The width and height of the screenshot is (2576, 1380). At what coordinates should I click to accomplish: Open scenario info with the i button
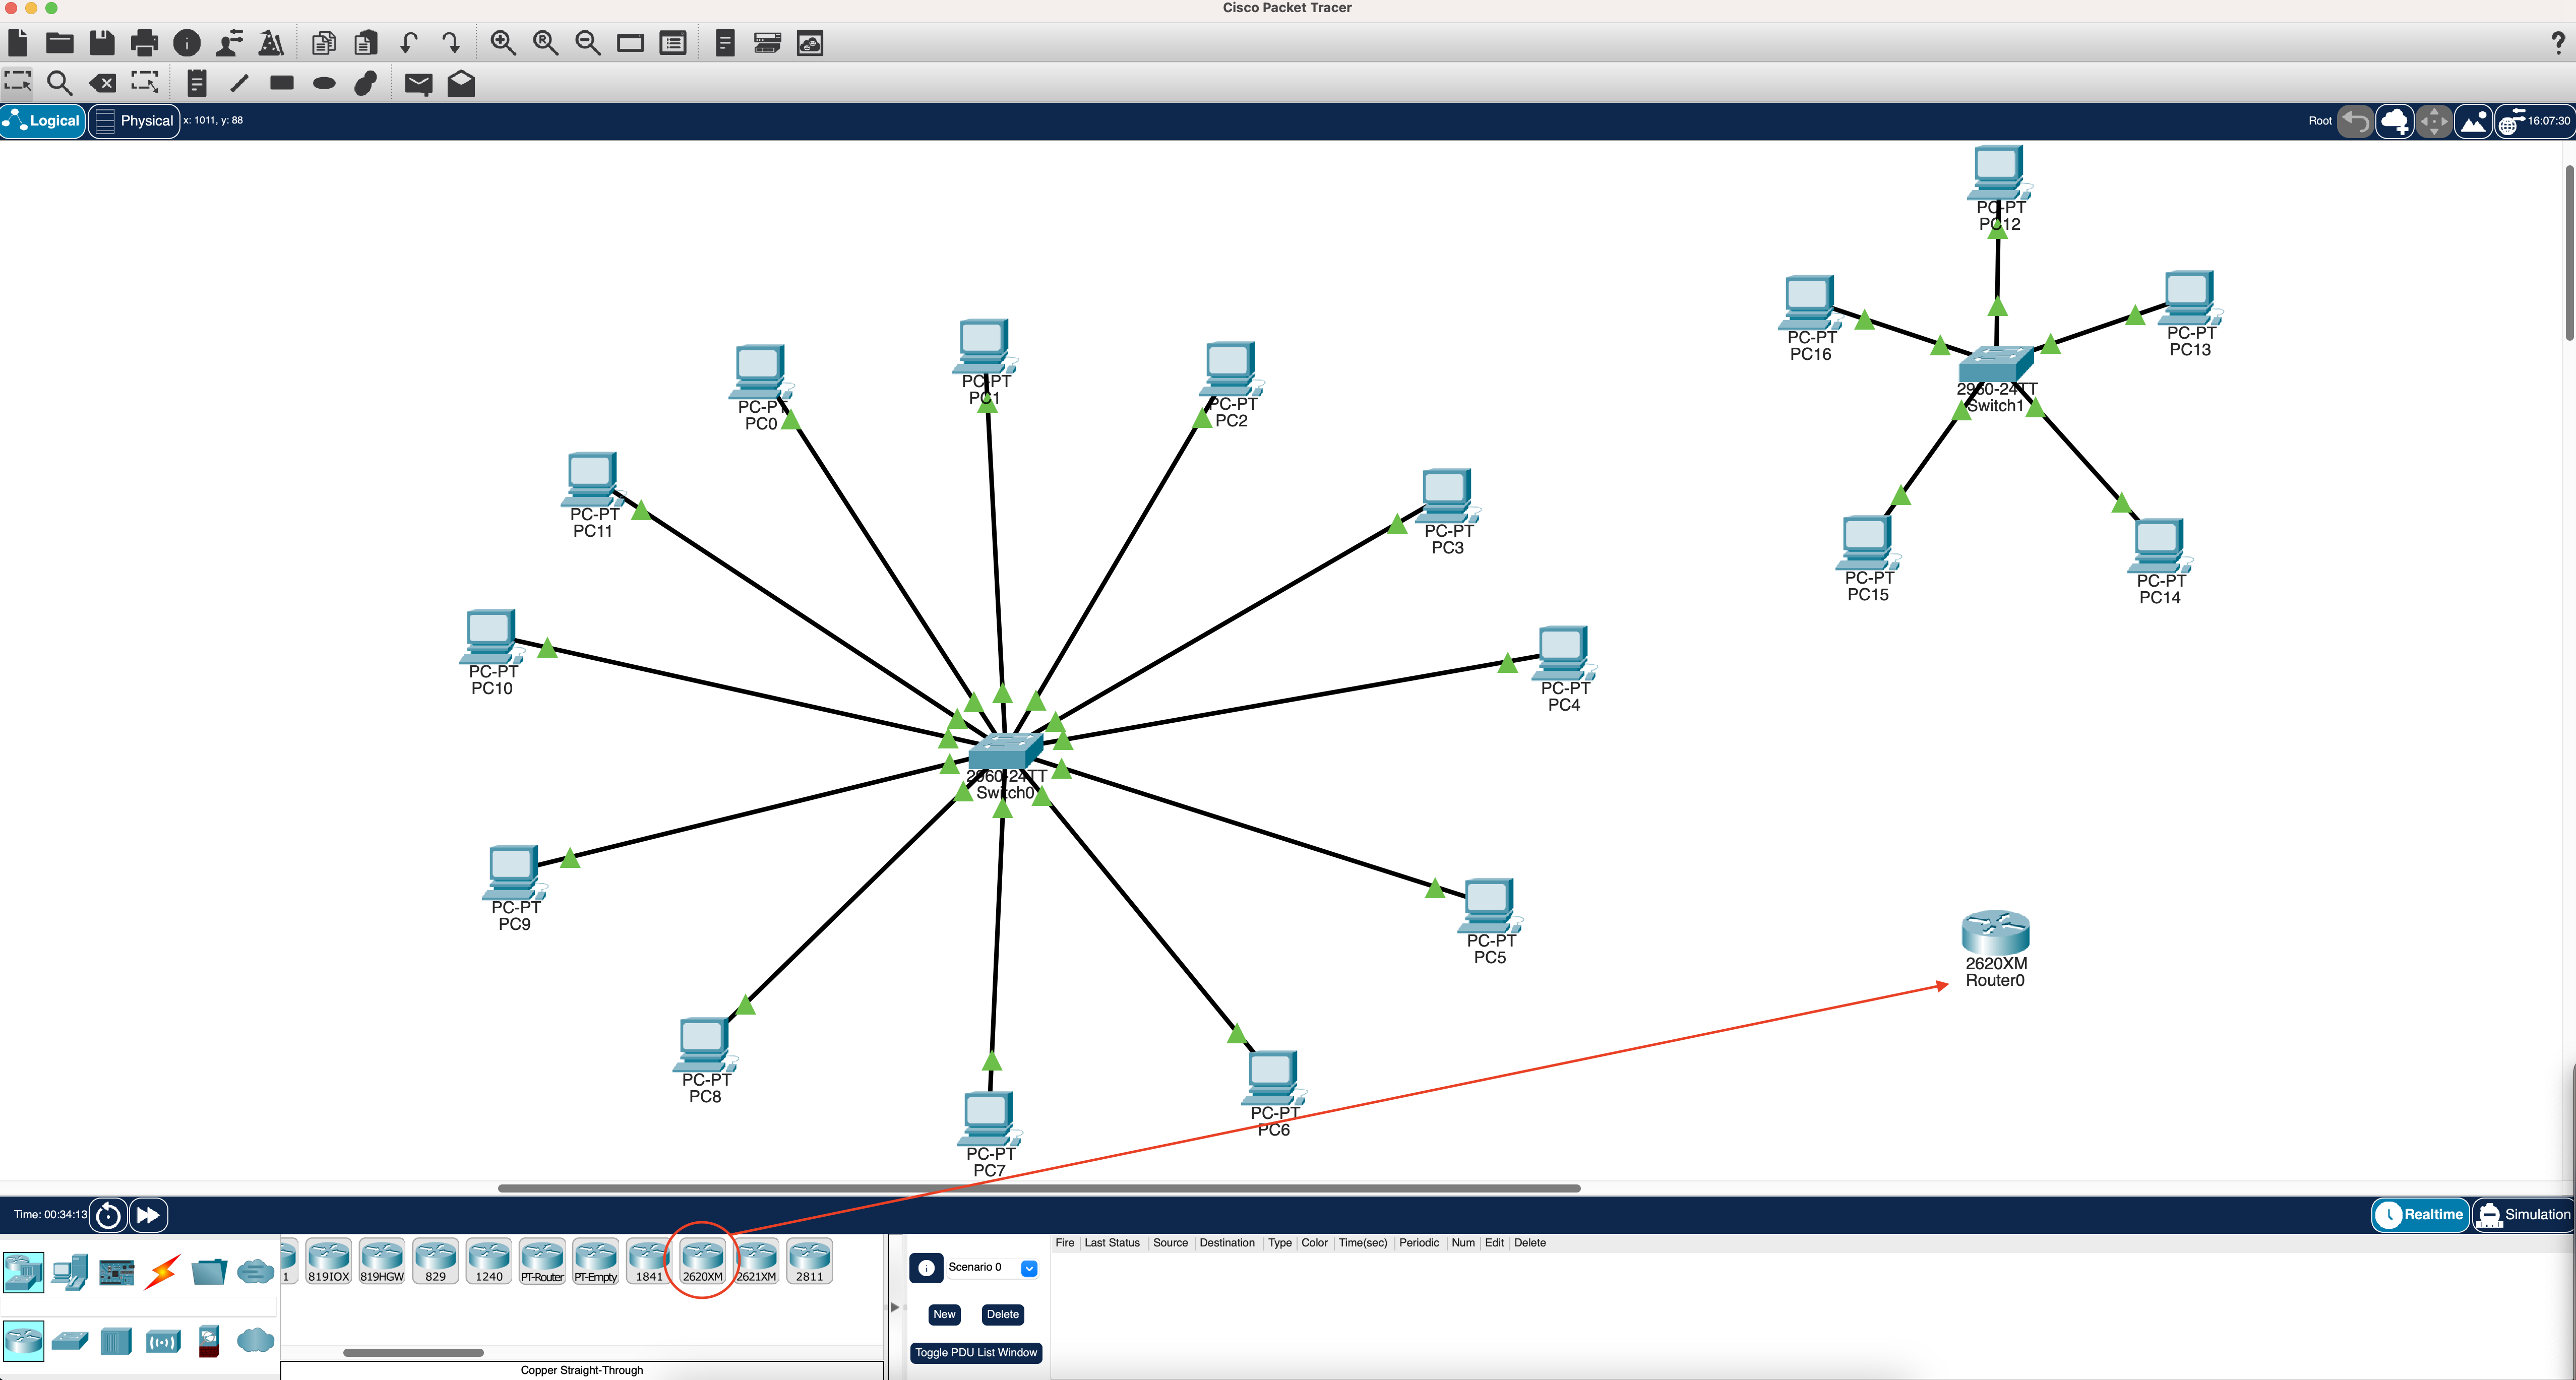click(x=926, y=1268)
